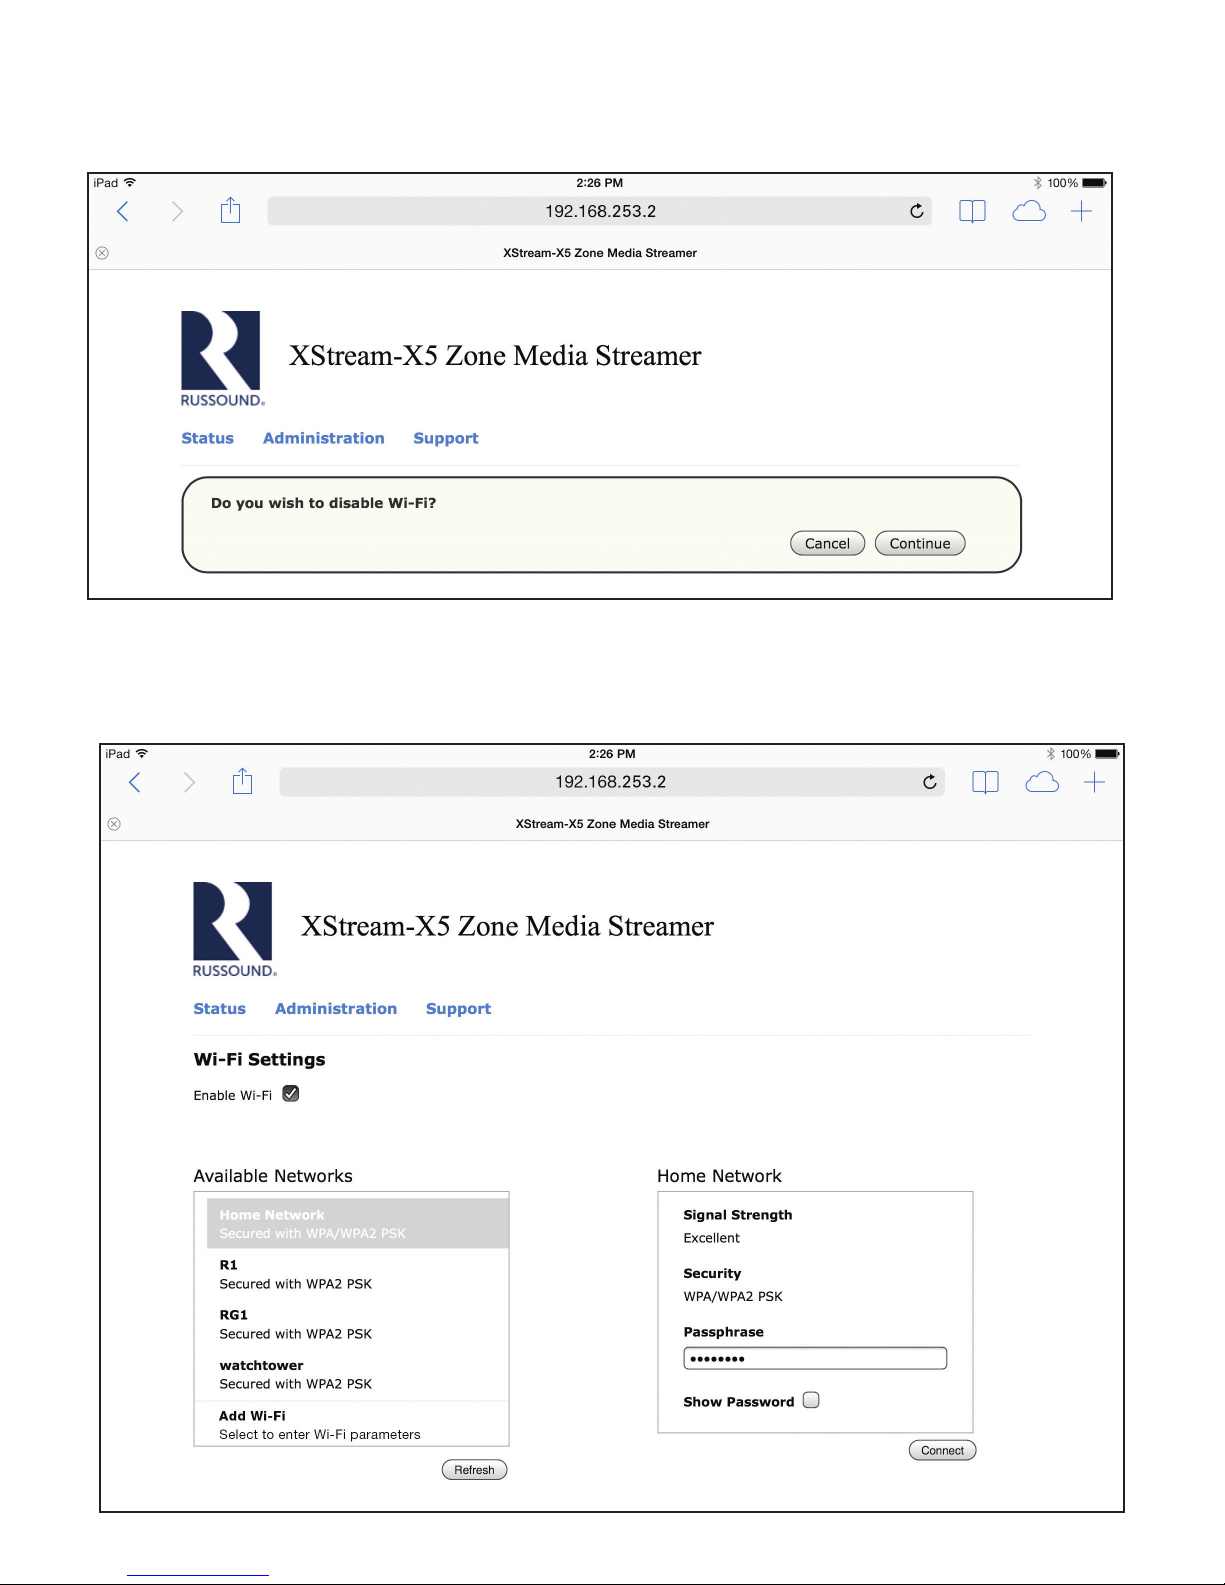Image resolution: width=1225 pixels, height=1585 pixels.
Task: Select Home Network in Available Networks
Action: tap(358, 1223)
